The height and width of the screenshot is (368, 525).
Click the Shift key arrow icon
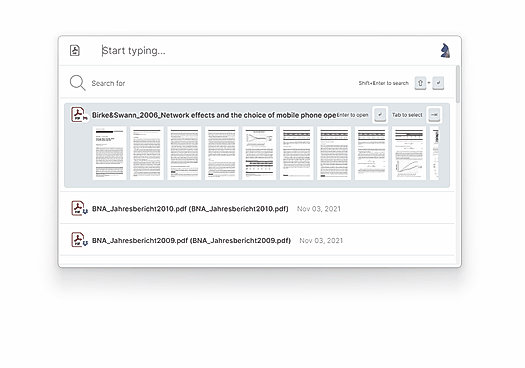[420, 83]
